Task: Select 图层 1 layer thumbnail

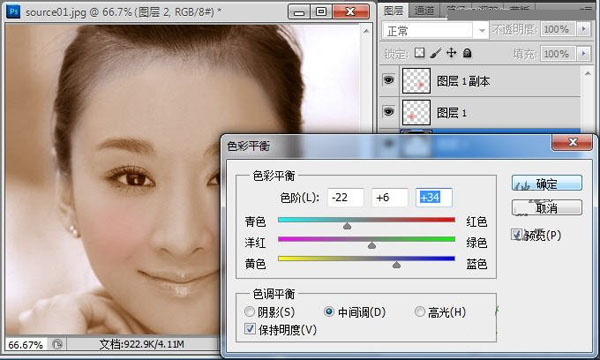Action: [x=416, y=112]
